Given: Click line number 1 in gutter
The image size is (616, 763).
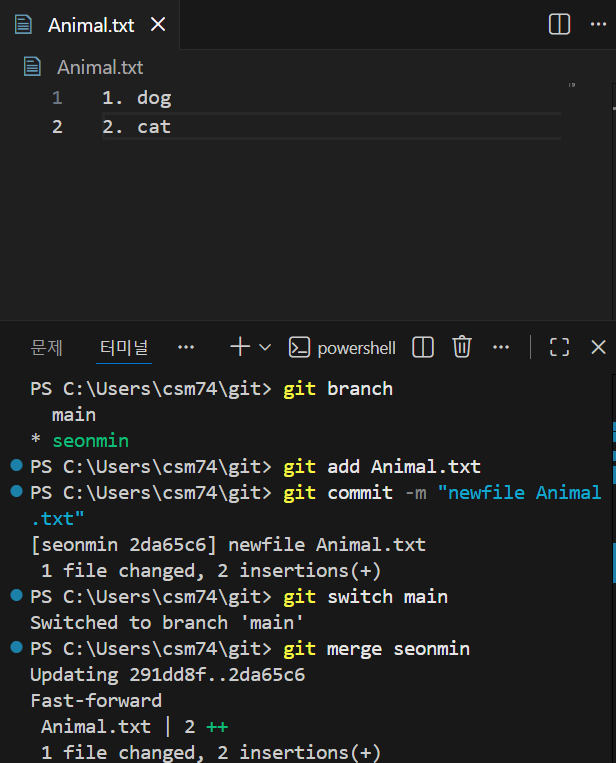Looking at the screenshot, I should [57, 98].
